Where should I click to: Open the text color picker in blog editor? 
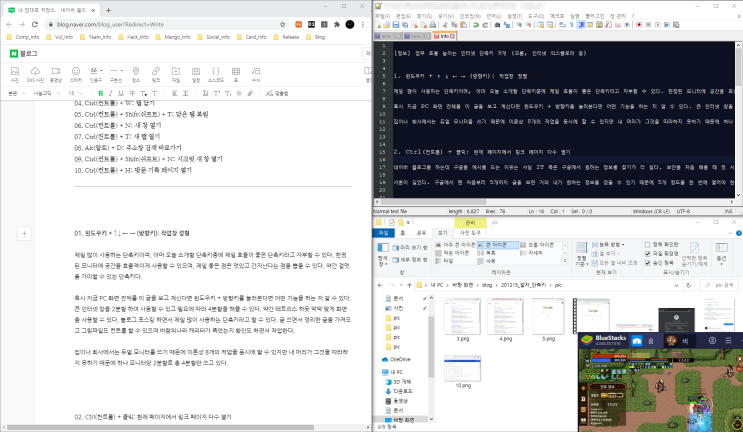143,93
